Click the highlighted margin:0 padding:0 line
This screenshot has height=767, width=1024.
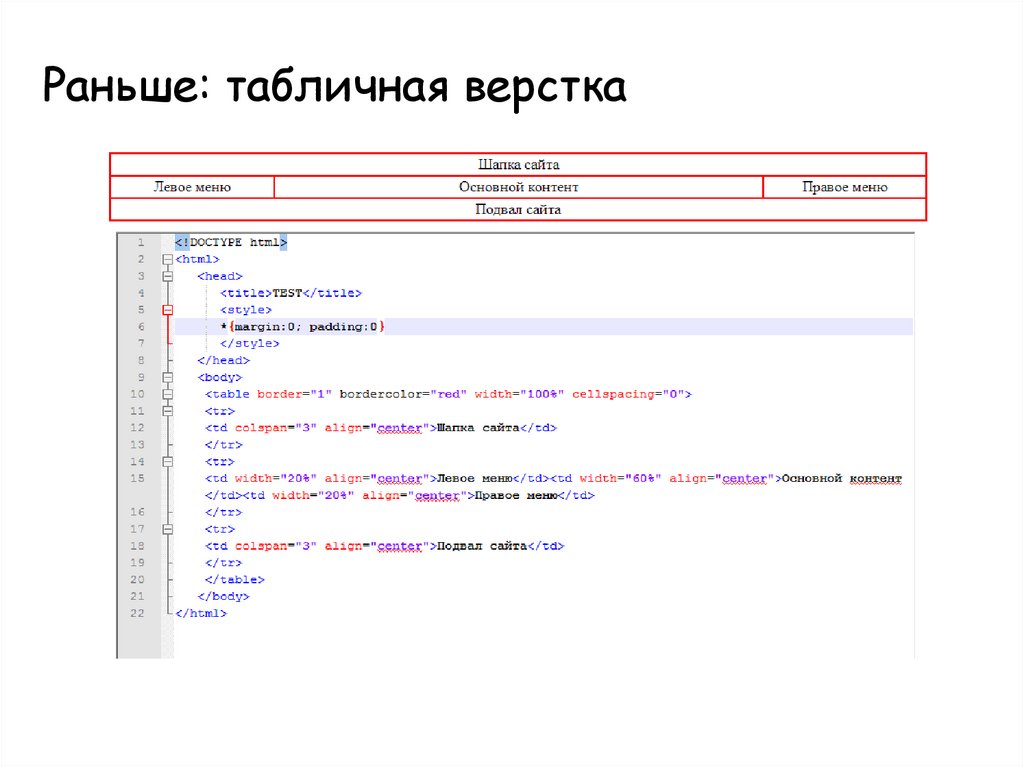(x=302, y=327)
